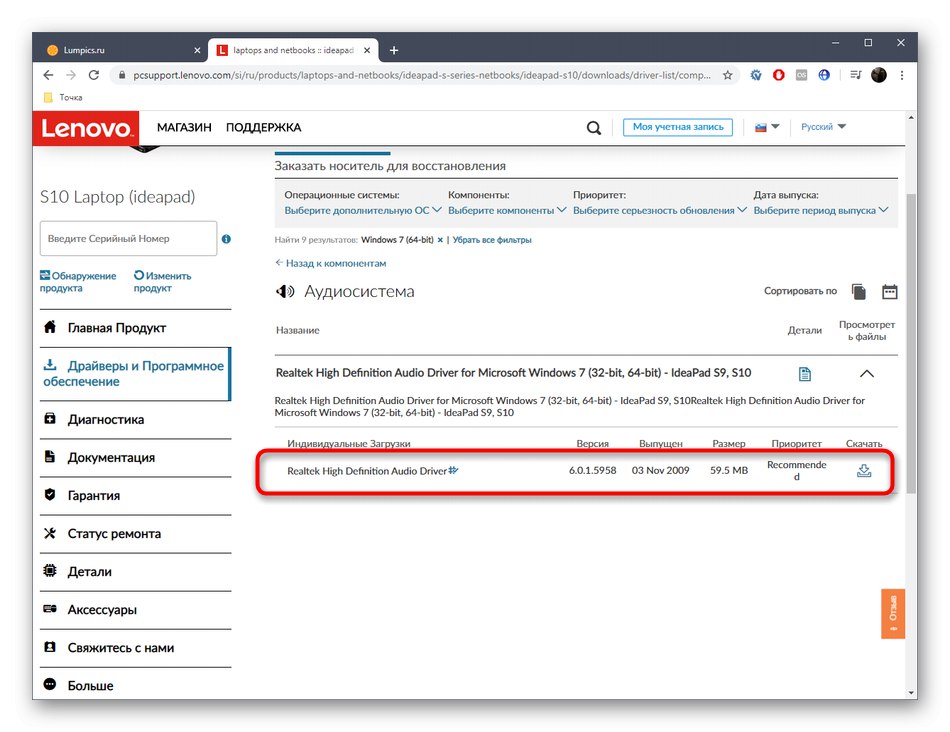Expand the update severity filter
Image resolution: width=950 pixels, height=732 pixels.
click(x=660, y=210)
